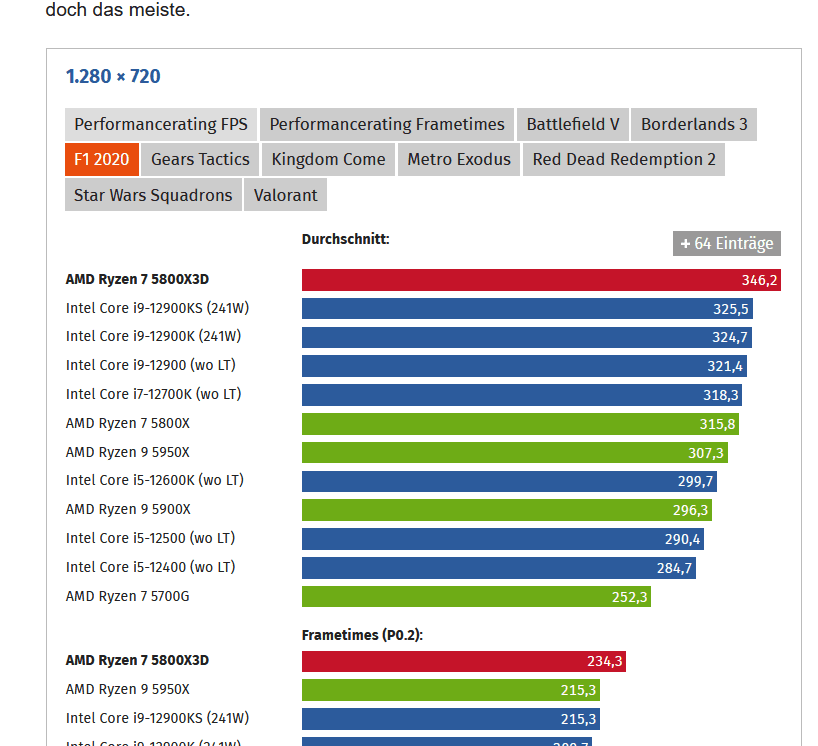
Task: Click the Intel Core i9-12900 321,4 bar
Action: (x=524, y=366)
